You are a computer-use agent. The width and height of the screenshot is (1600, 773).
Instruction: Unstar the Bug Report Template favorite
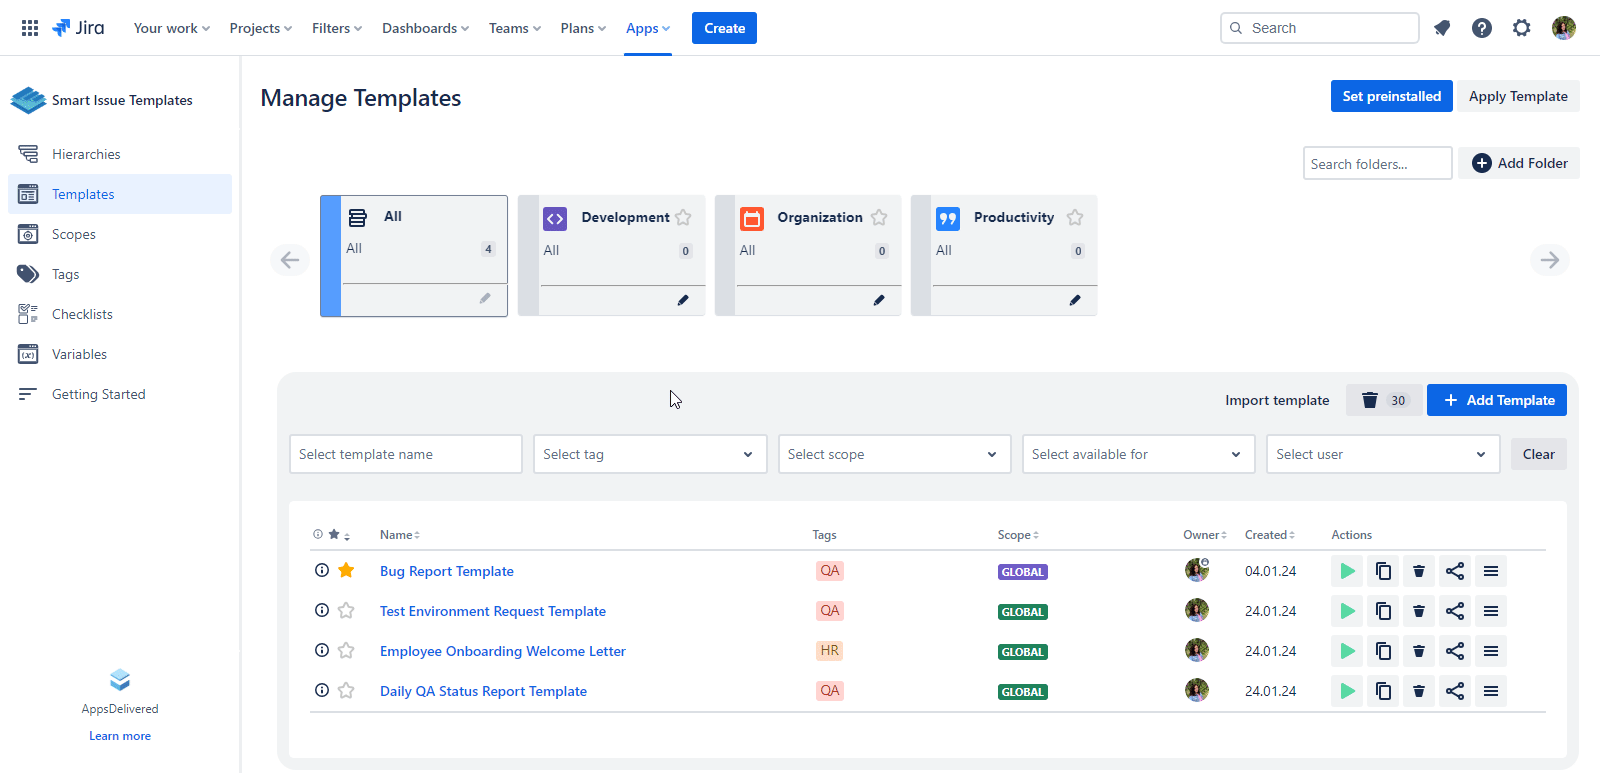(346, 570)
